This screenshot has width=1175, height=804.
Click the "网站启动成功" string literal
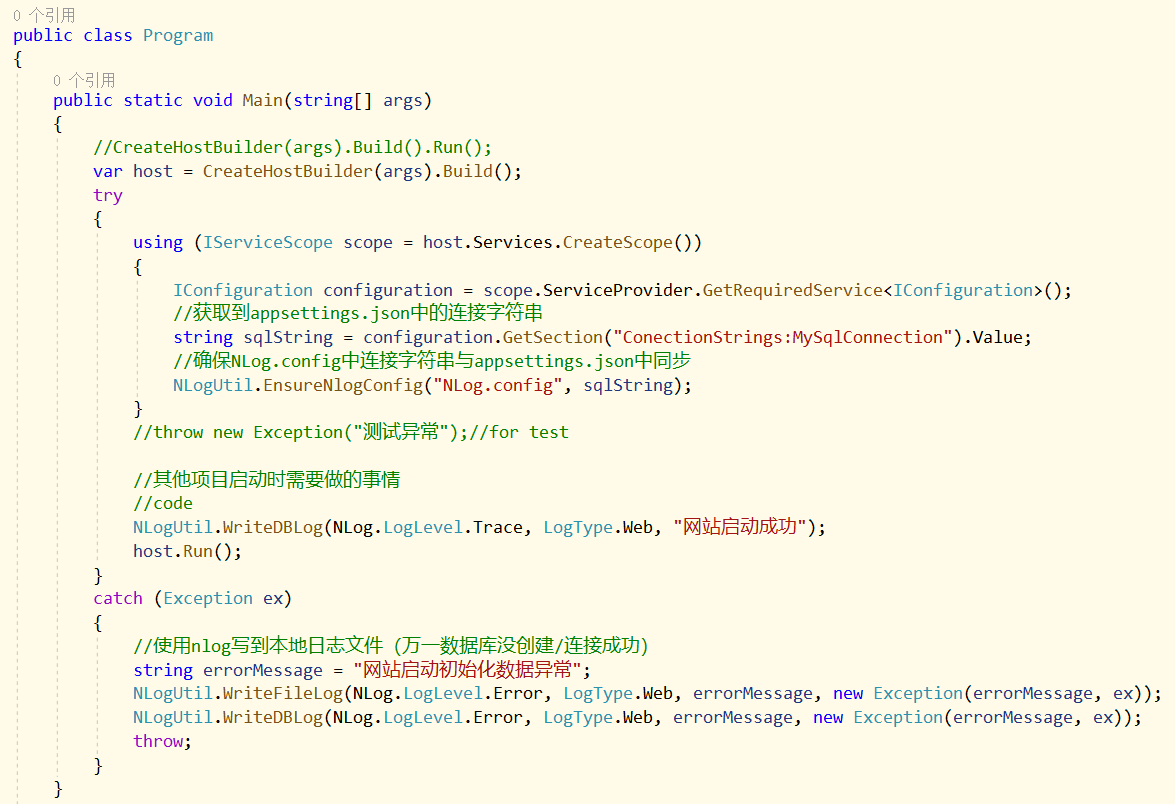tap(740, 526)
